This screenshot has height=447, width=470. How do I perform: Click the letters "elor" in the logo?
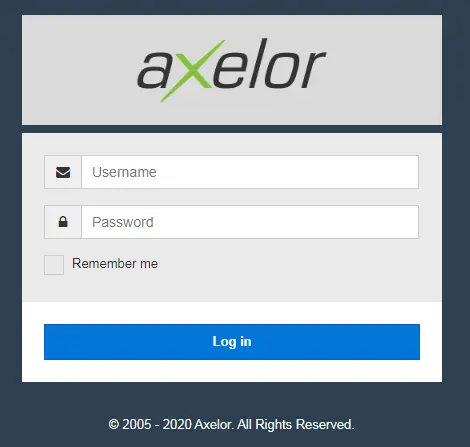(x=270, y=65)
